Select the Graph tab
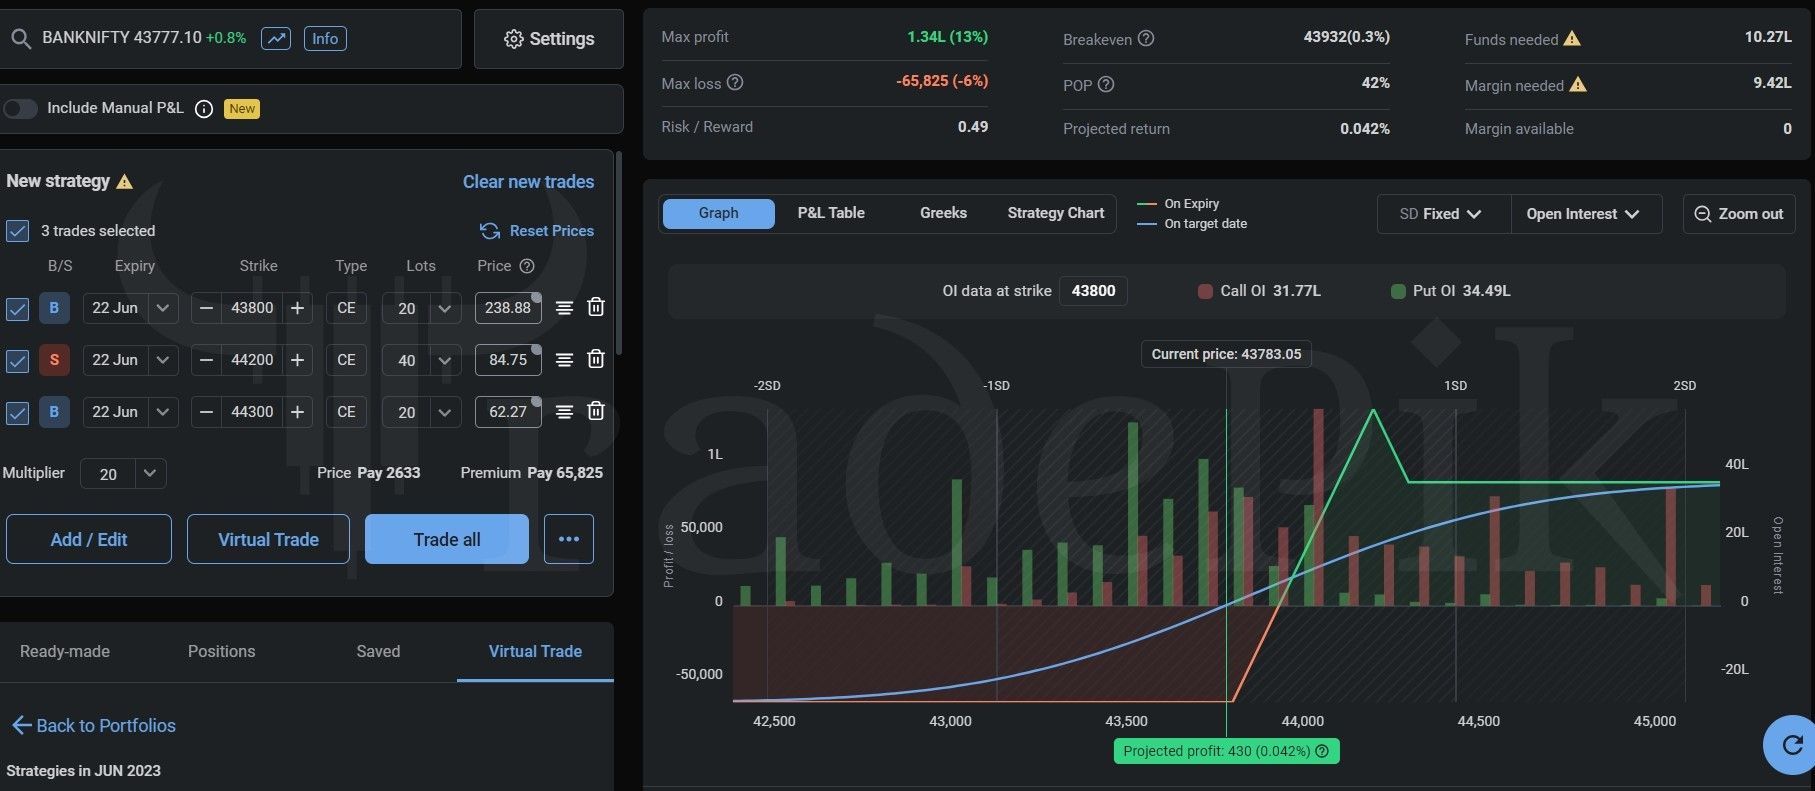This screenshot has height=791, width=1815. [718, 213]
